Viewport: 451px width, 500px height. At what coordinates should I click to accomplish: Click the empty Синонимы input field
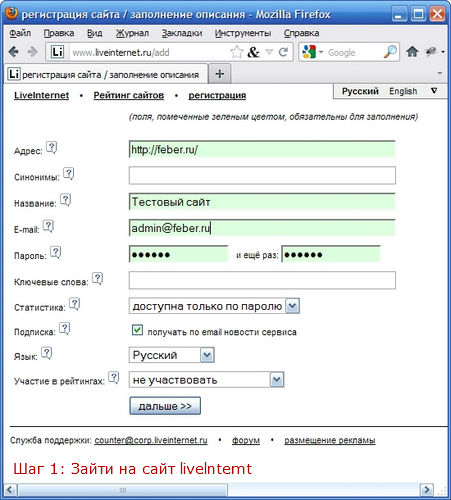pos(262,175)
